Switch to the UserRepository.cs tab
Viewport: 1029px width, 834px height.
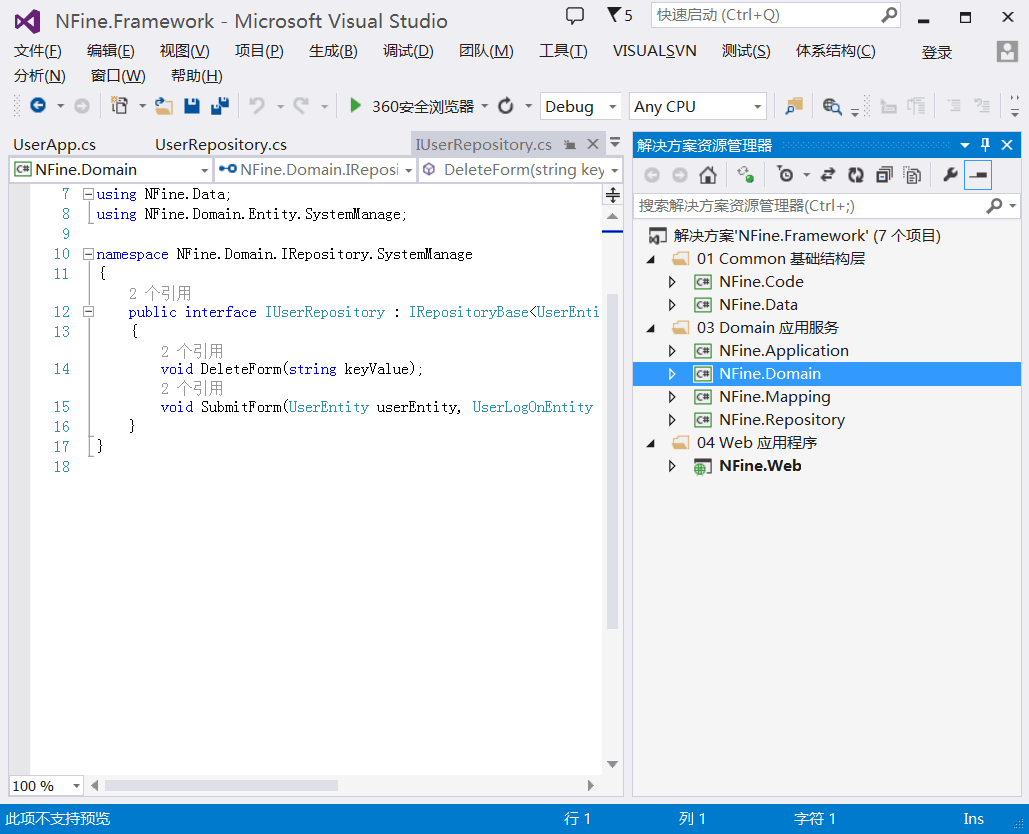click(x=220, y=144)
